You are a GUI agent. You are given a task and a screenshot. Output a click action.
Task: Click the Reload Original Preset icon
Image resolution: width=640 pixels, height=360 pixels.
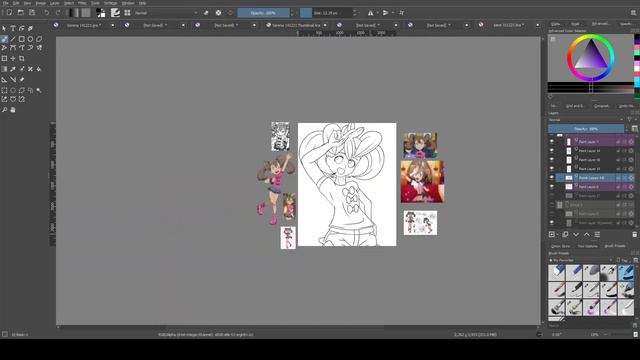coord(230,13)
